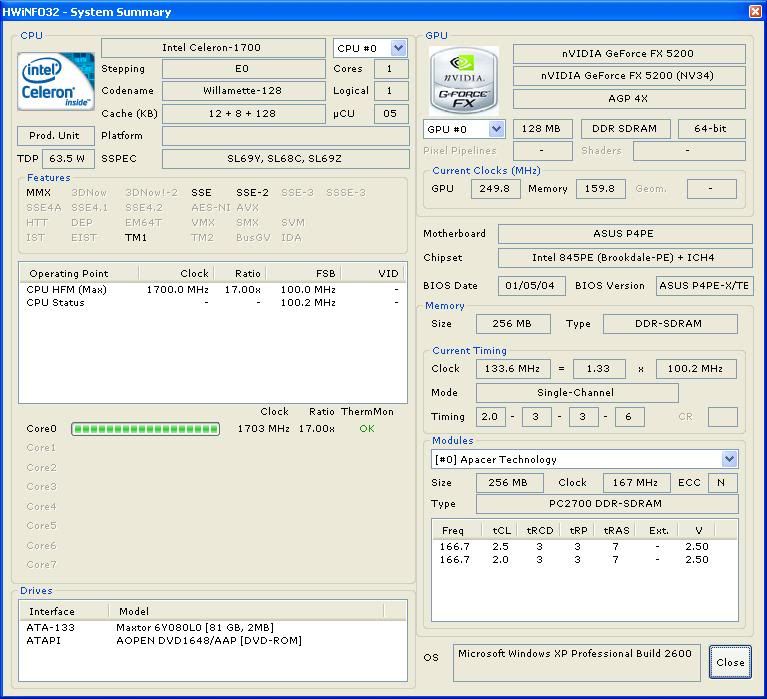This screenshot has height=699, width=767.
Task: Click the AGP 4X bus field
Action: 629,99
